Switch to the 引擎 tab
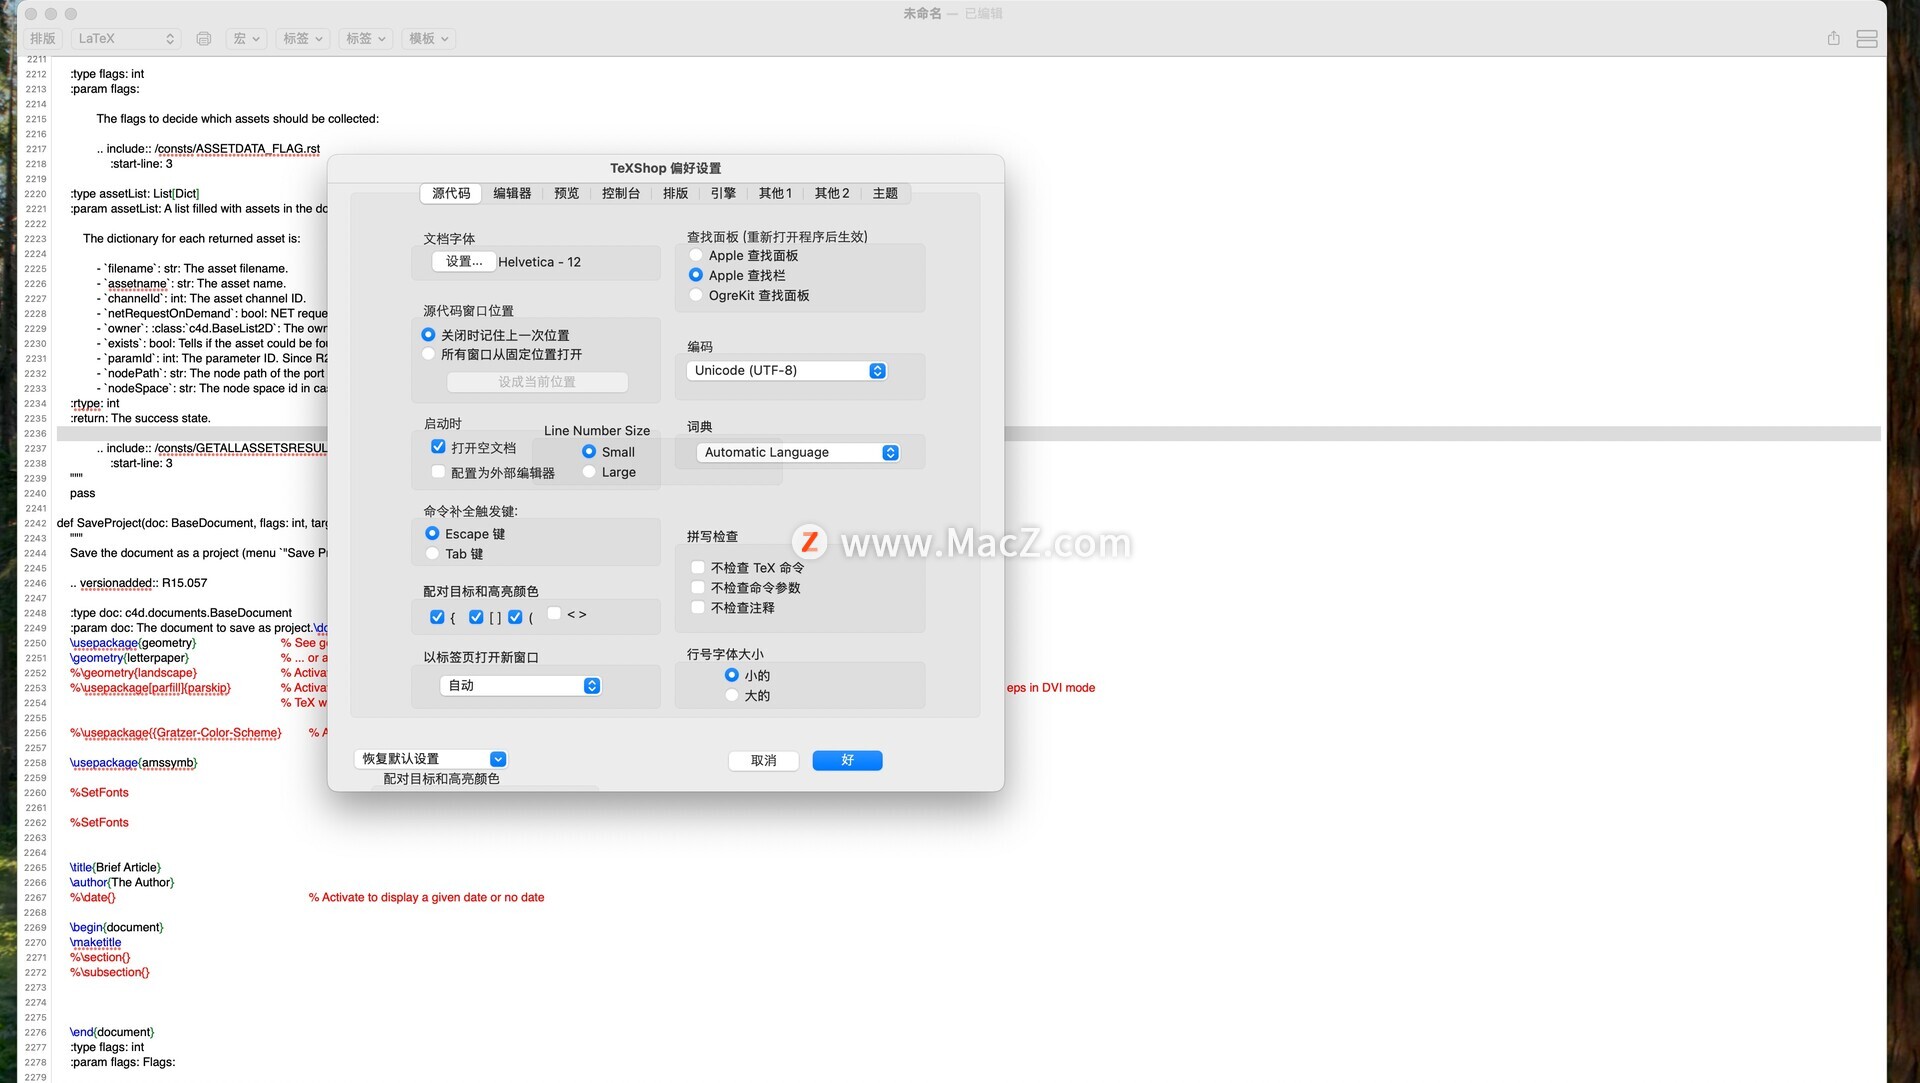The image size is (1920, 1083). [723, 194]
